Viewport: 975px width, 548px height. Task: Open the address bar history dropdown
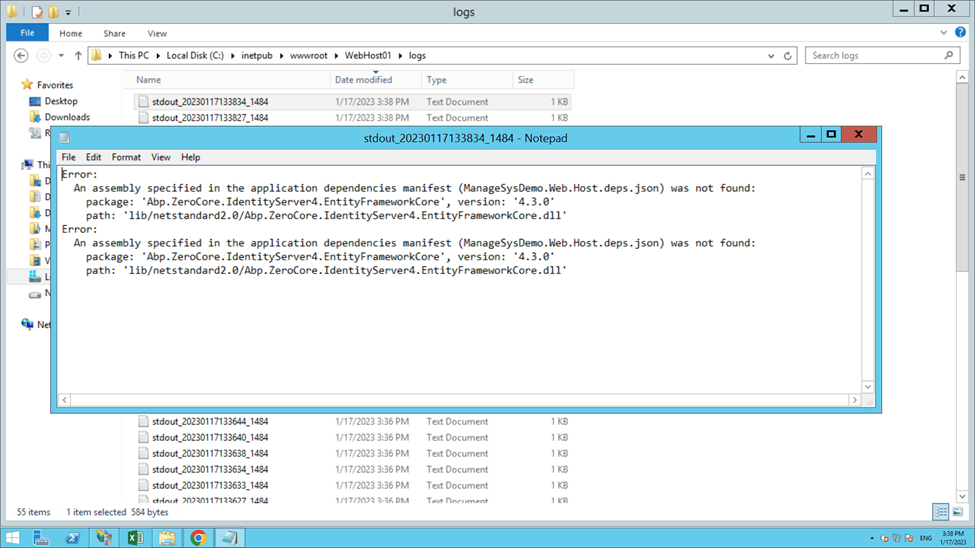click(771, 55)
